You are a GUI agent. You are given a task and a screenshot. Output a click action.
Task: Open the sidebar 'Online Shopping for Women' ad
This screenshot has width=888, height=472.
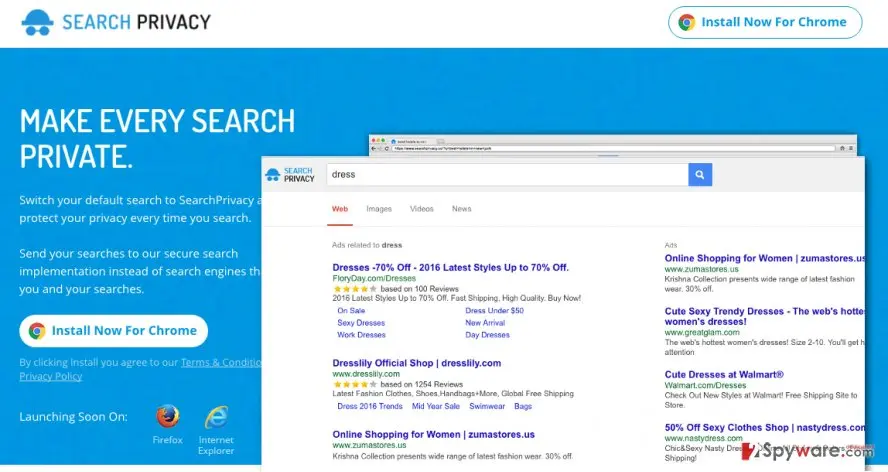click(765, 258)
